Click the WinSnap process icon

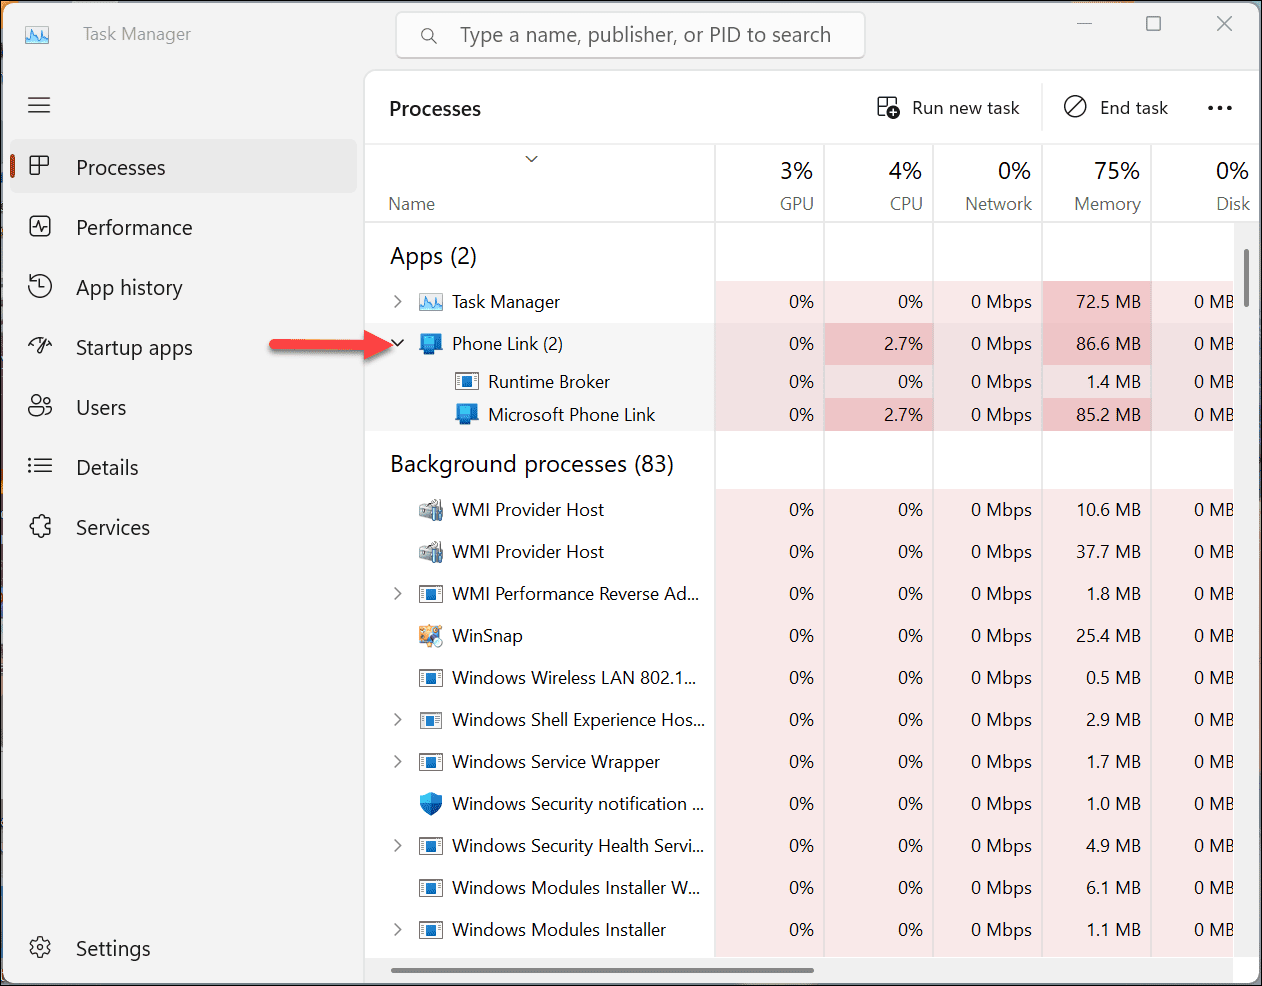[x=430, y=636]
